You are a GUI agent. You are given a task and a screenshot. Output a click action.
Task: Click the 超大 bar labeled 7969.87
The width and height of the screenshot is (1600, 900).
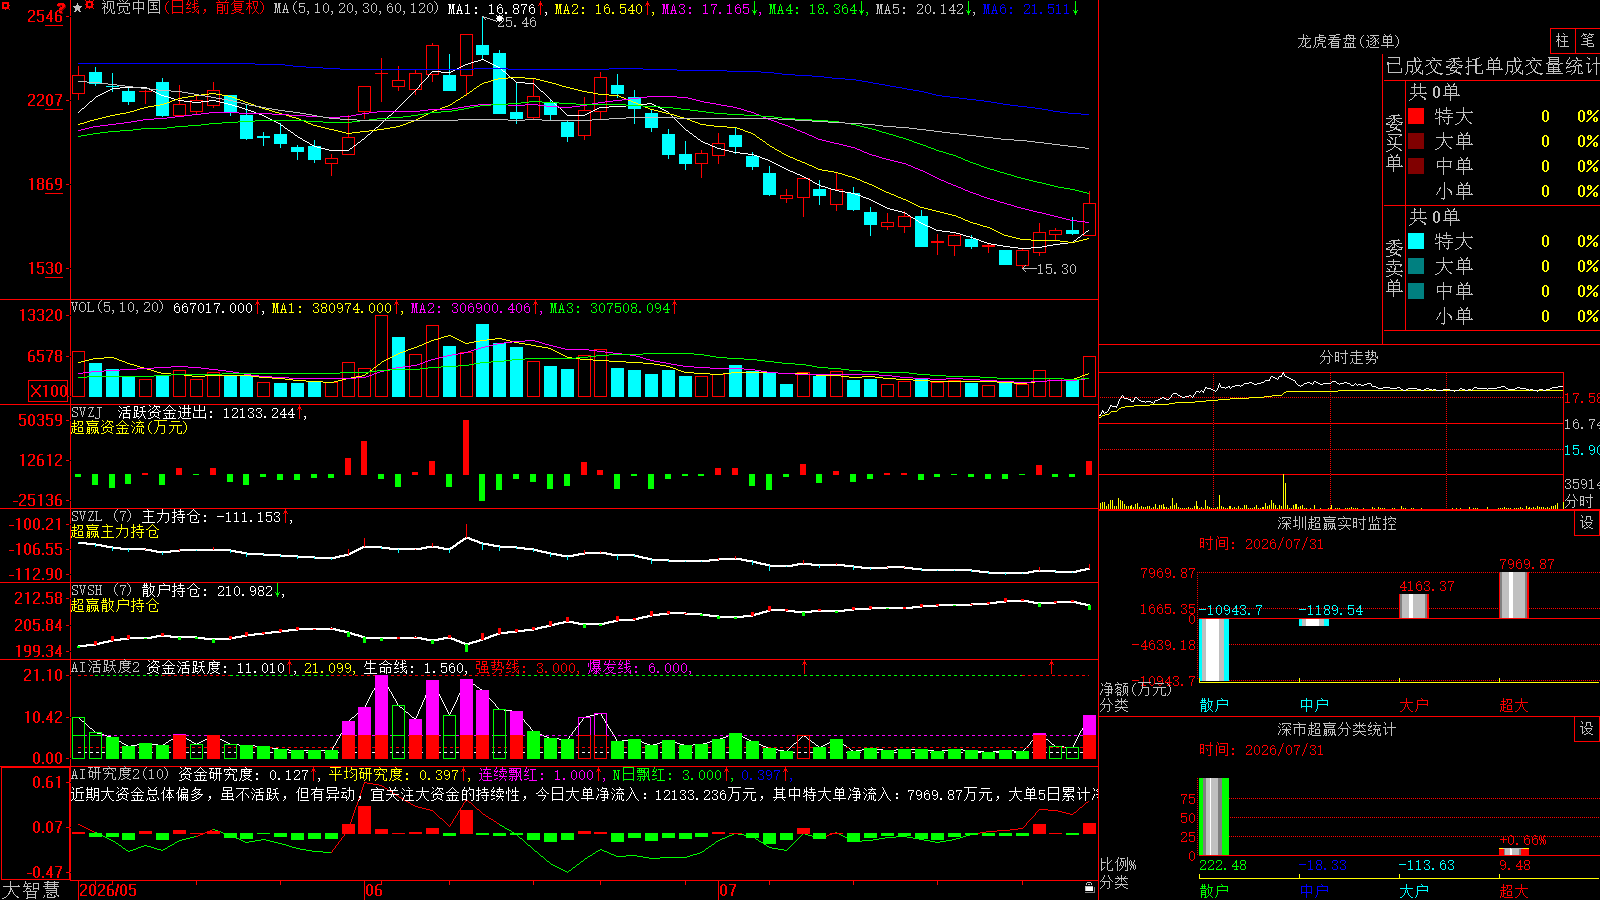tap(1514, 595)
